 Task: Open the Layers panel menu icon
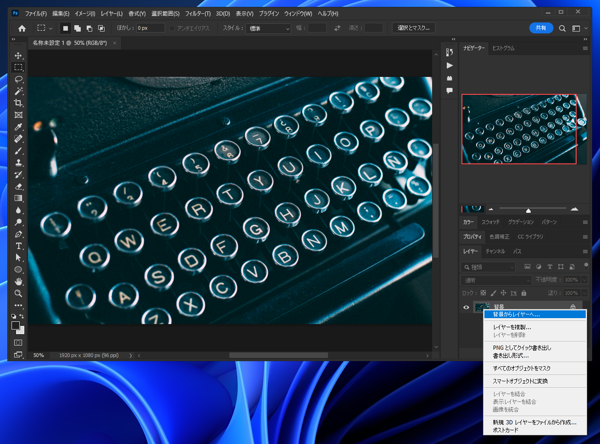click(585, 251)
